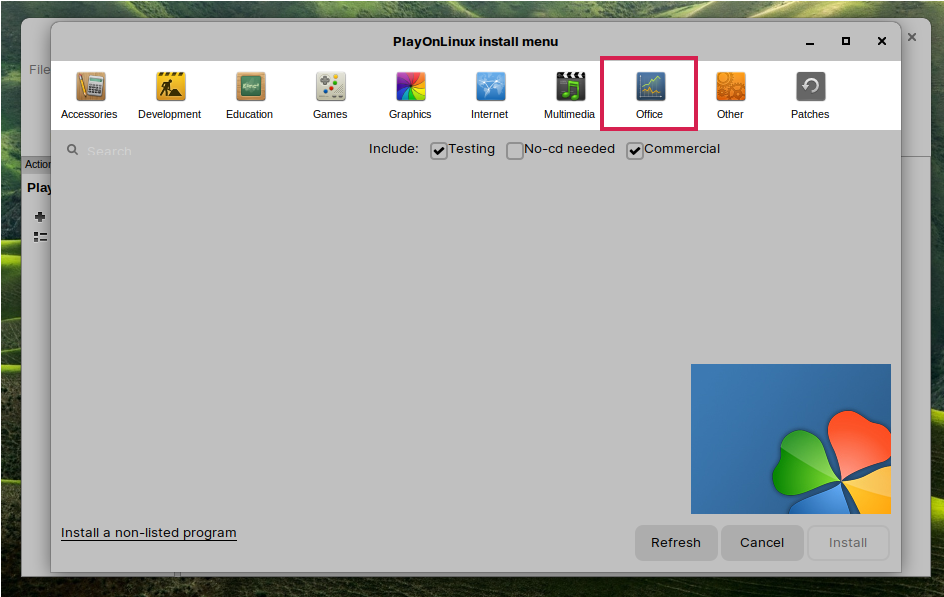This screenshot has height=597, width=944.
Task: Click the search magnifier icon
Action: pyautogui.click(x=72, y=149)
